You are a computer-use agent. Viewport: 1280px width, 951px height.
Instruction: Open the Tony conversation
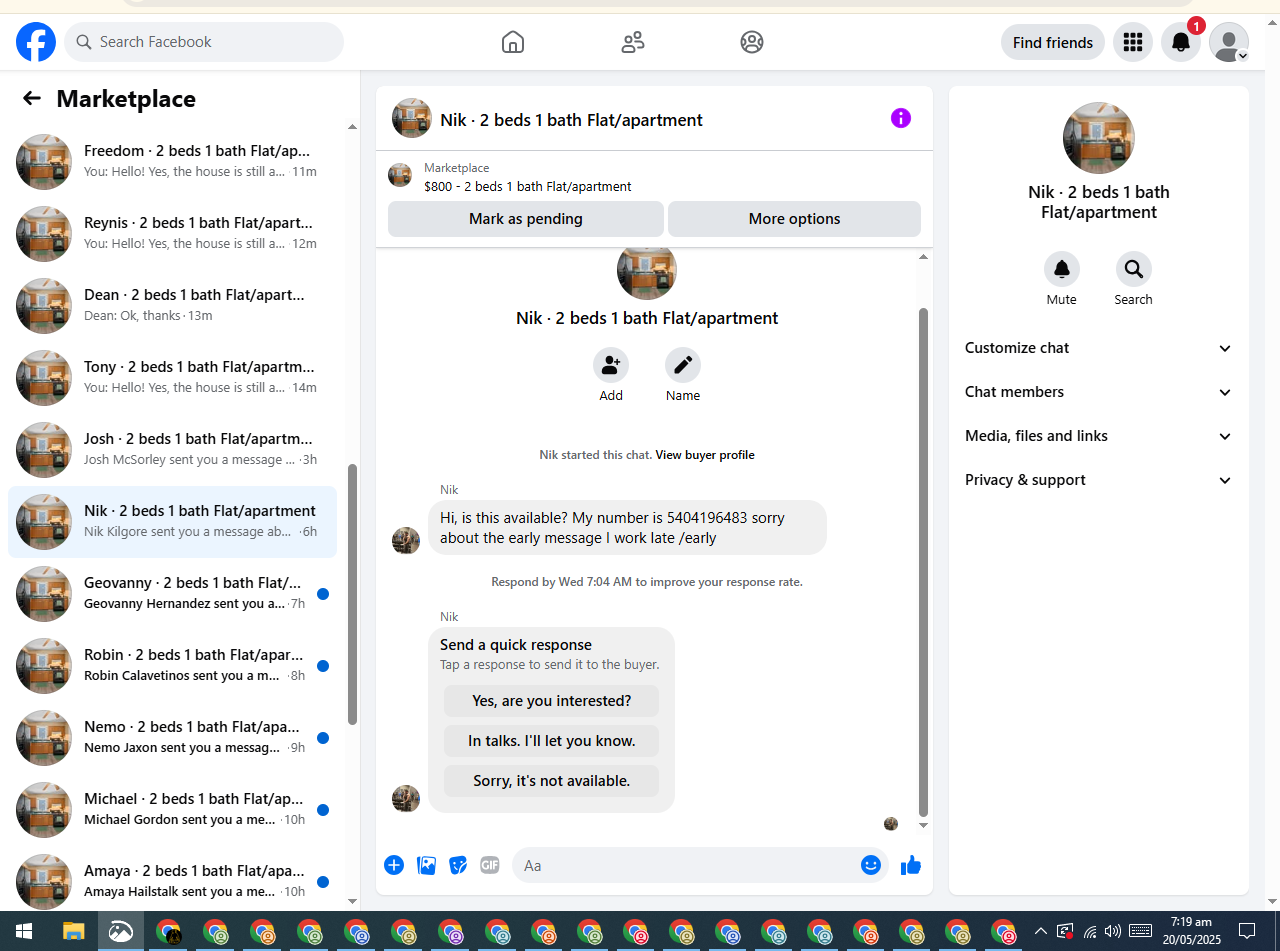[172, 378]
